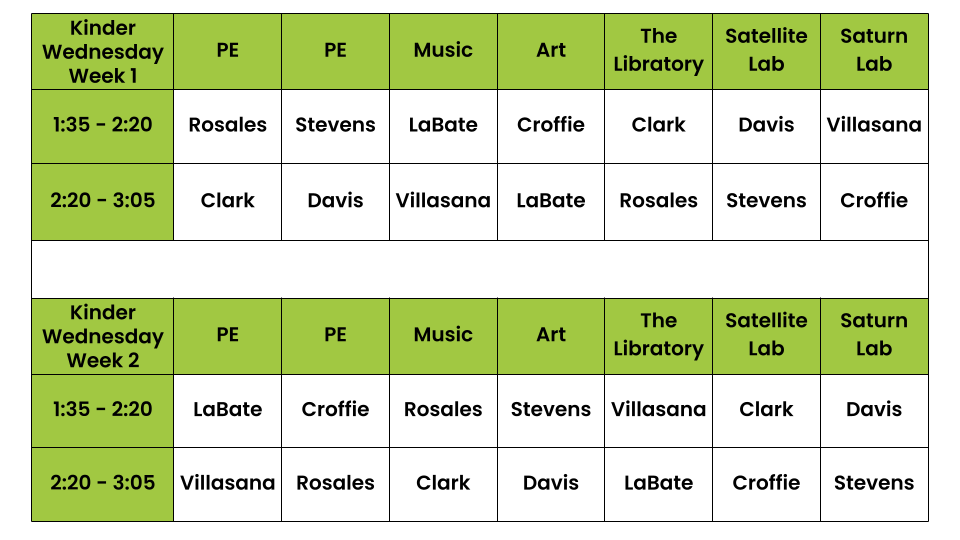Screen dimensions: 960x540
Task: Select Stevens under Week 2 Art
Action: [551, 409]
